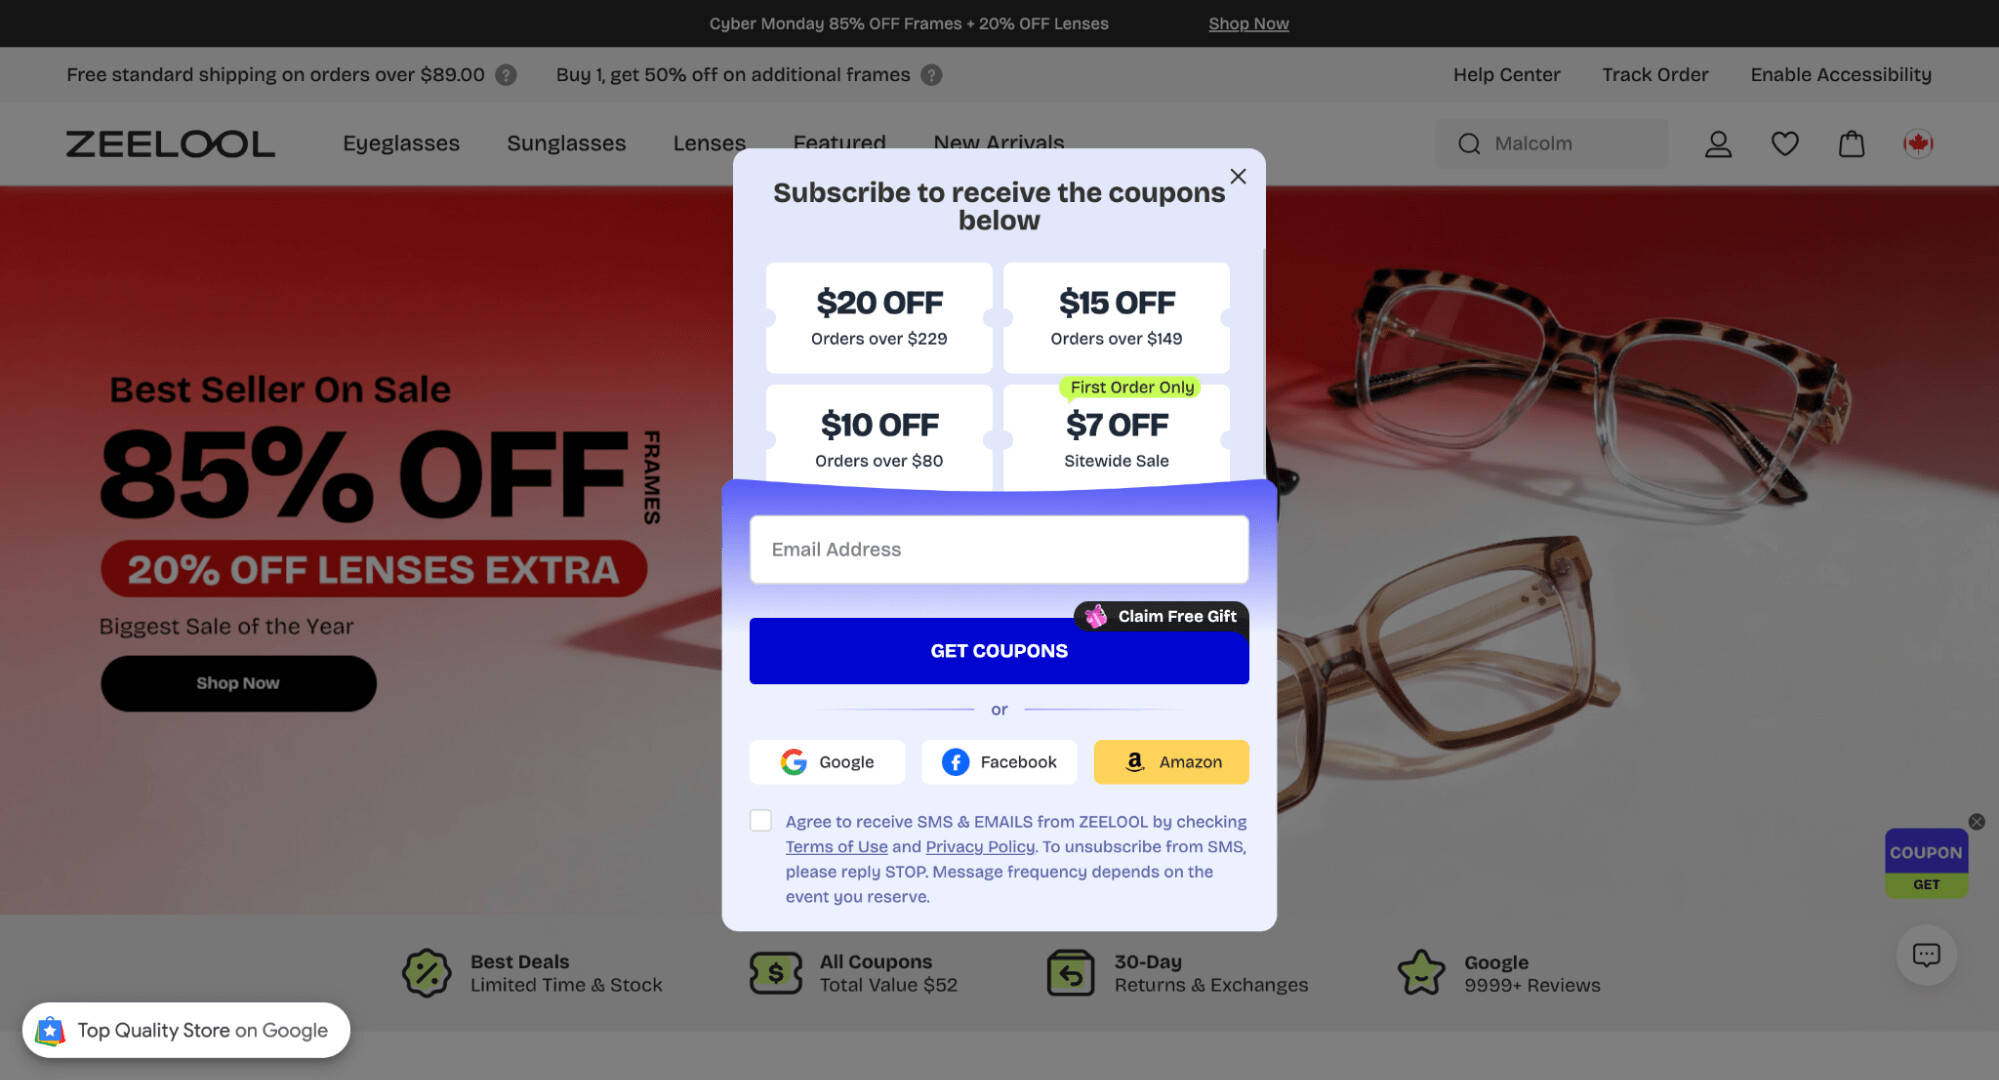1999x1080 pixels.
Task: Open the Sunglasses menu
Action: [566, 143]
